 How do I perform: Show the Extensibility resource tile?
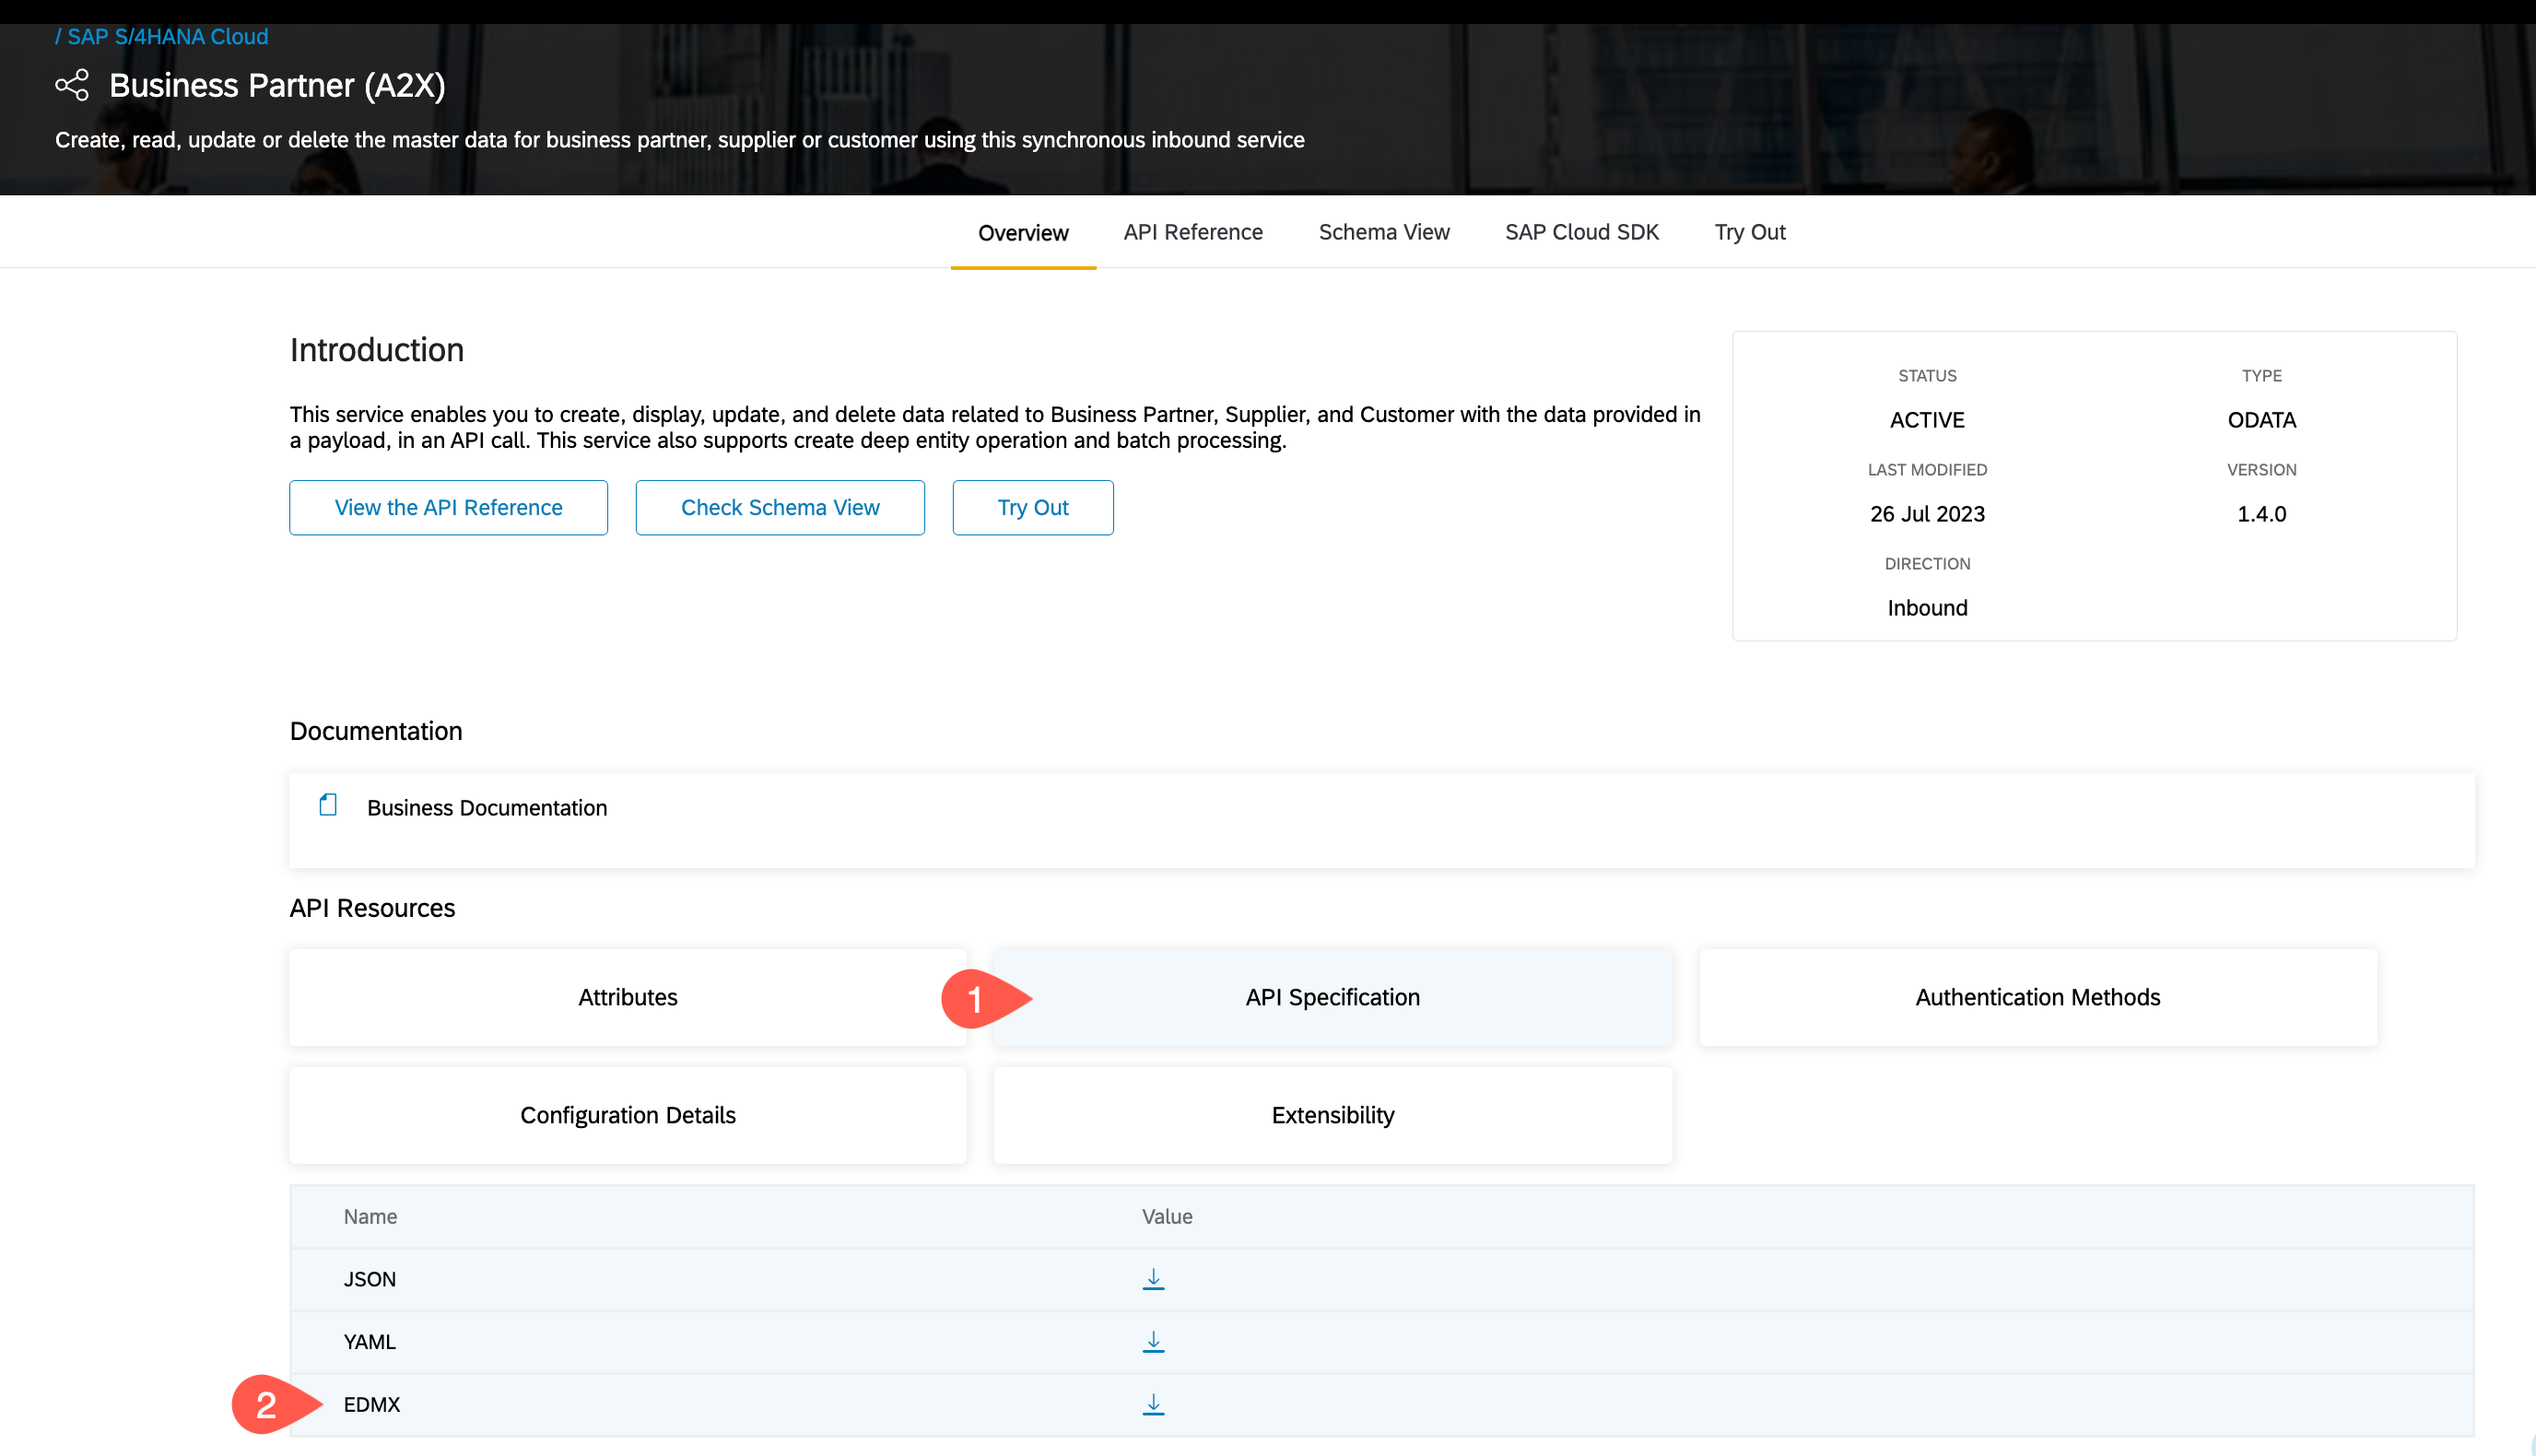1332,1115
